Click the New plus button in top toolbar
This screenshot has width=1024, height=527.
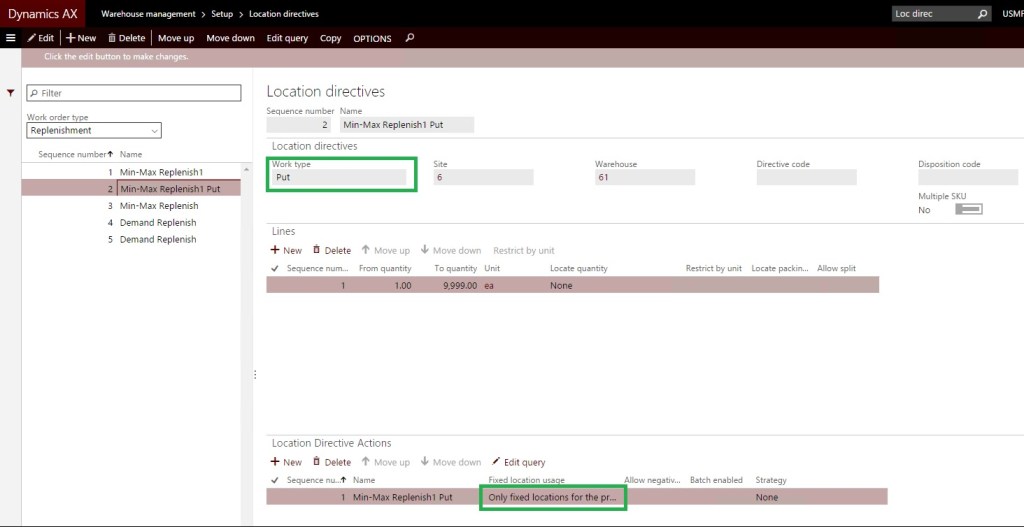pyautogui.click(x=81, y=38)
